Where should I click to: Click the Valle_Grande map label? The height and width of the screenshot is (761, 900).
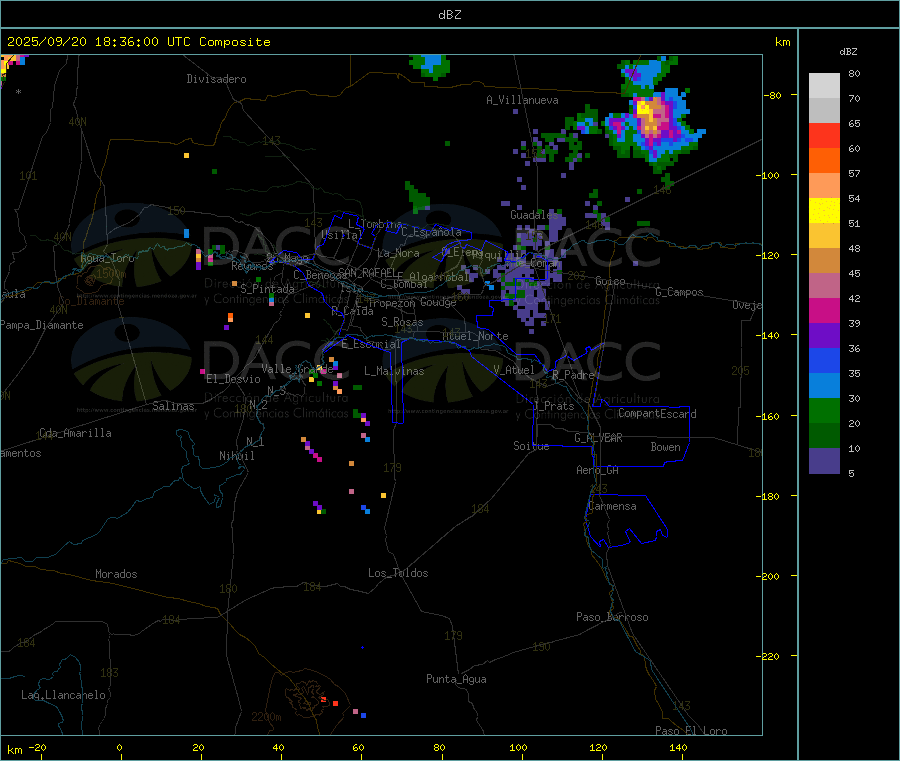pyautogui.click(x=297, y=369)
